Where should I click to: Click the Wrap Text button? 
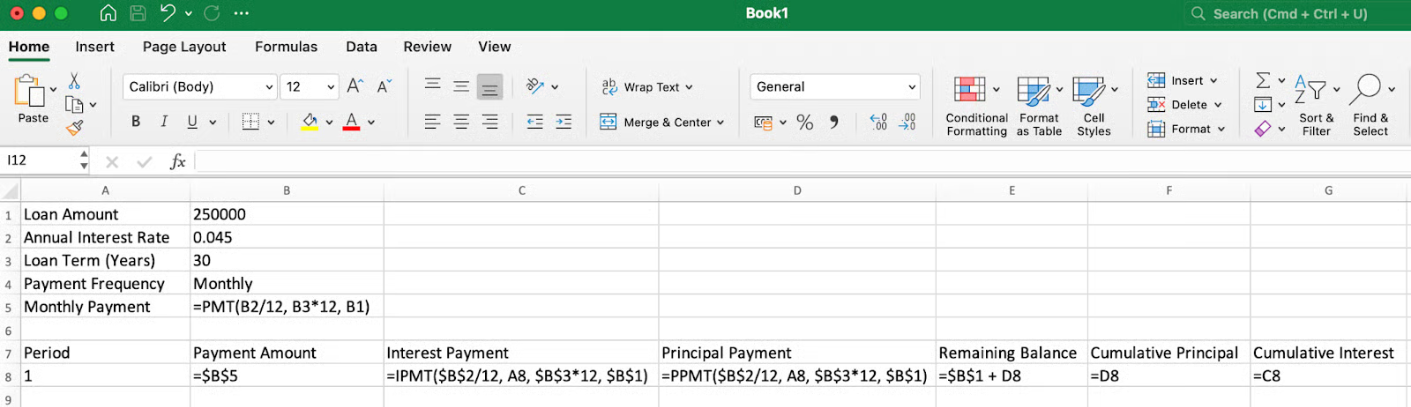coord(647,87)
